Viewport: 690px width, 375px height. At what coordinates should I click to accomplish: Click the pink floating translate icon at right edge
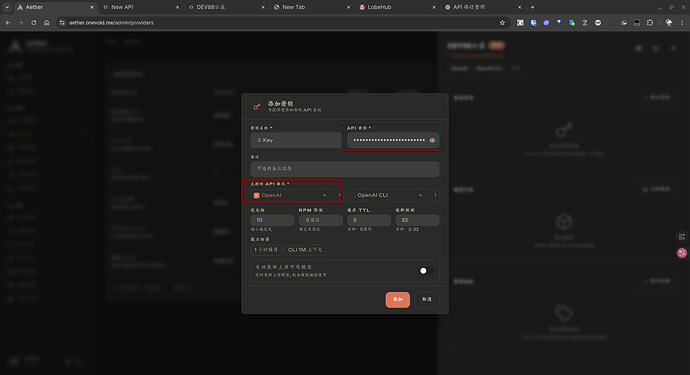tap(682, 253)
